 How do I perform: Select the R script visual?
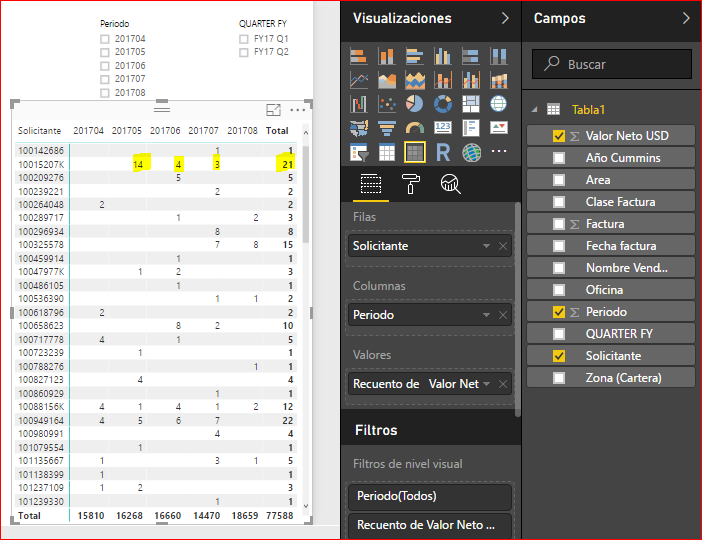[x=443, y=152]
